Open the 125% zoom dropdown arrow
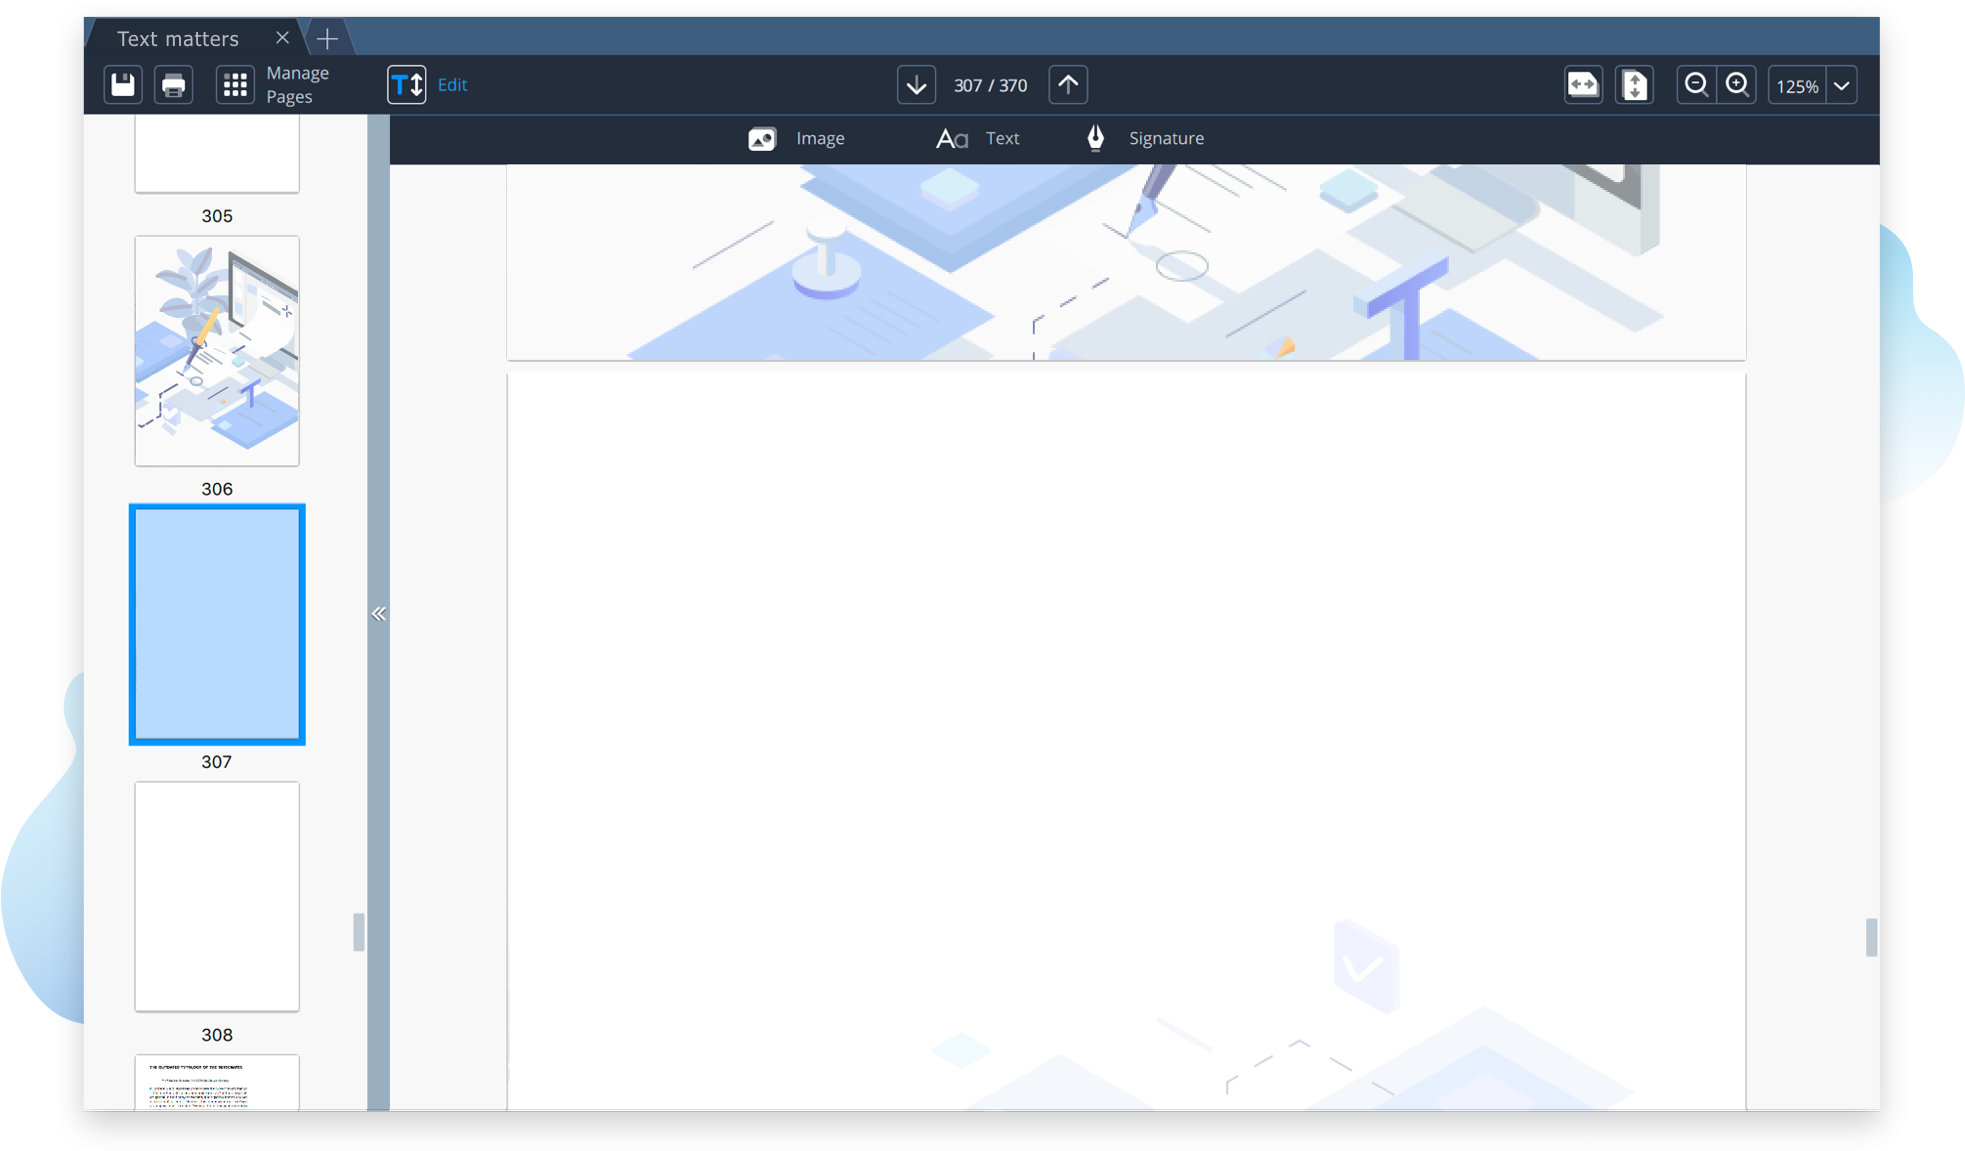 point(1842,86)
